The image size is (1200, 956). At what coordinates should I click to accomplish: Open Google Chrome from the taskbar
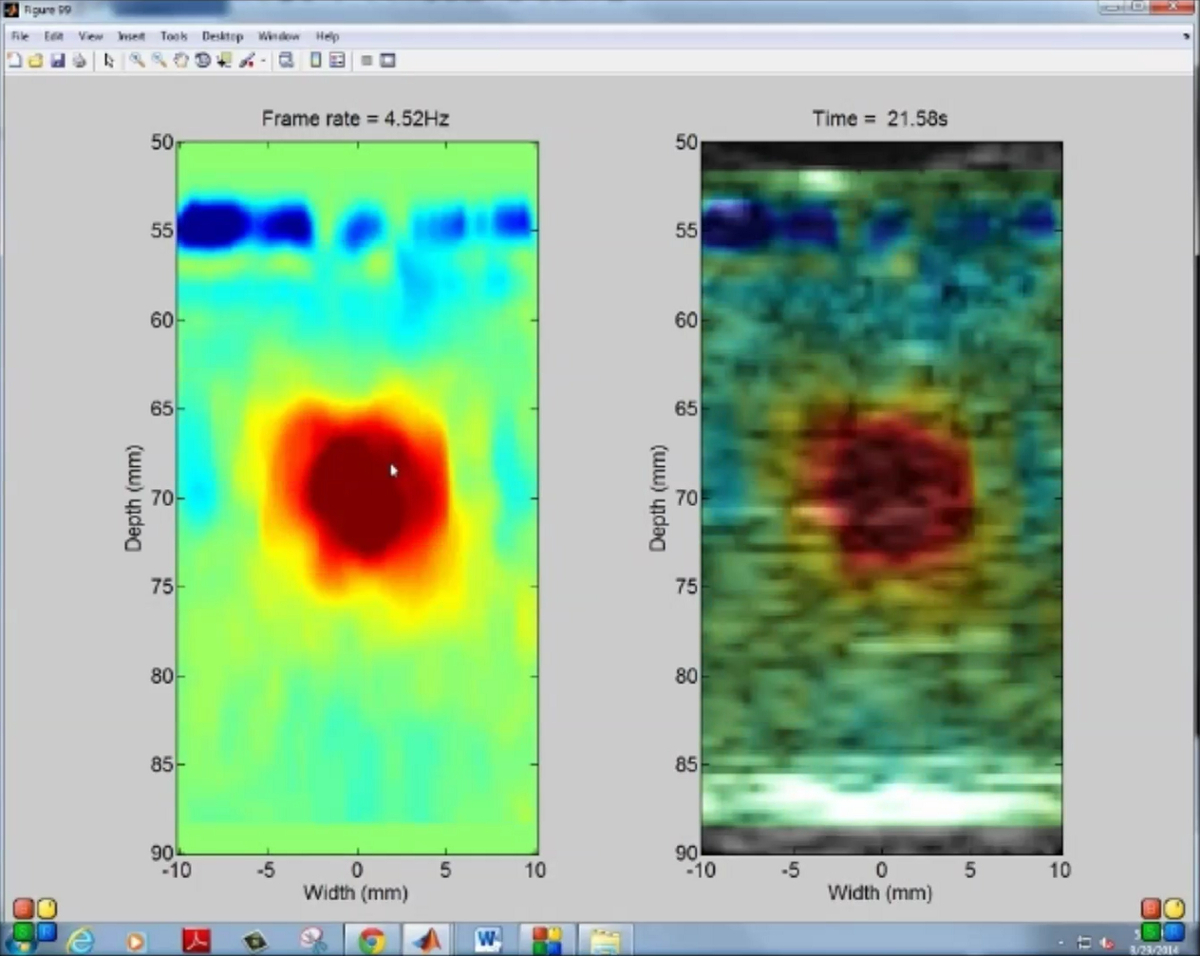pos(372,940)
